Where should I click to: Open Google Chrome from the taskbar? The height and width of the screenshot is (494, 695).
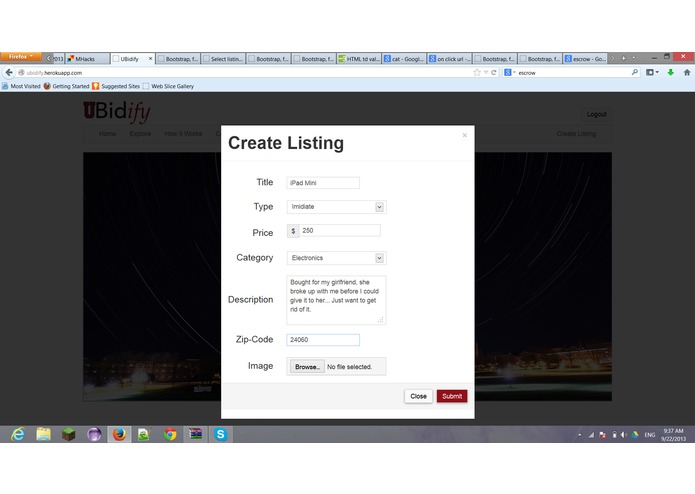(170, 434)
